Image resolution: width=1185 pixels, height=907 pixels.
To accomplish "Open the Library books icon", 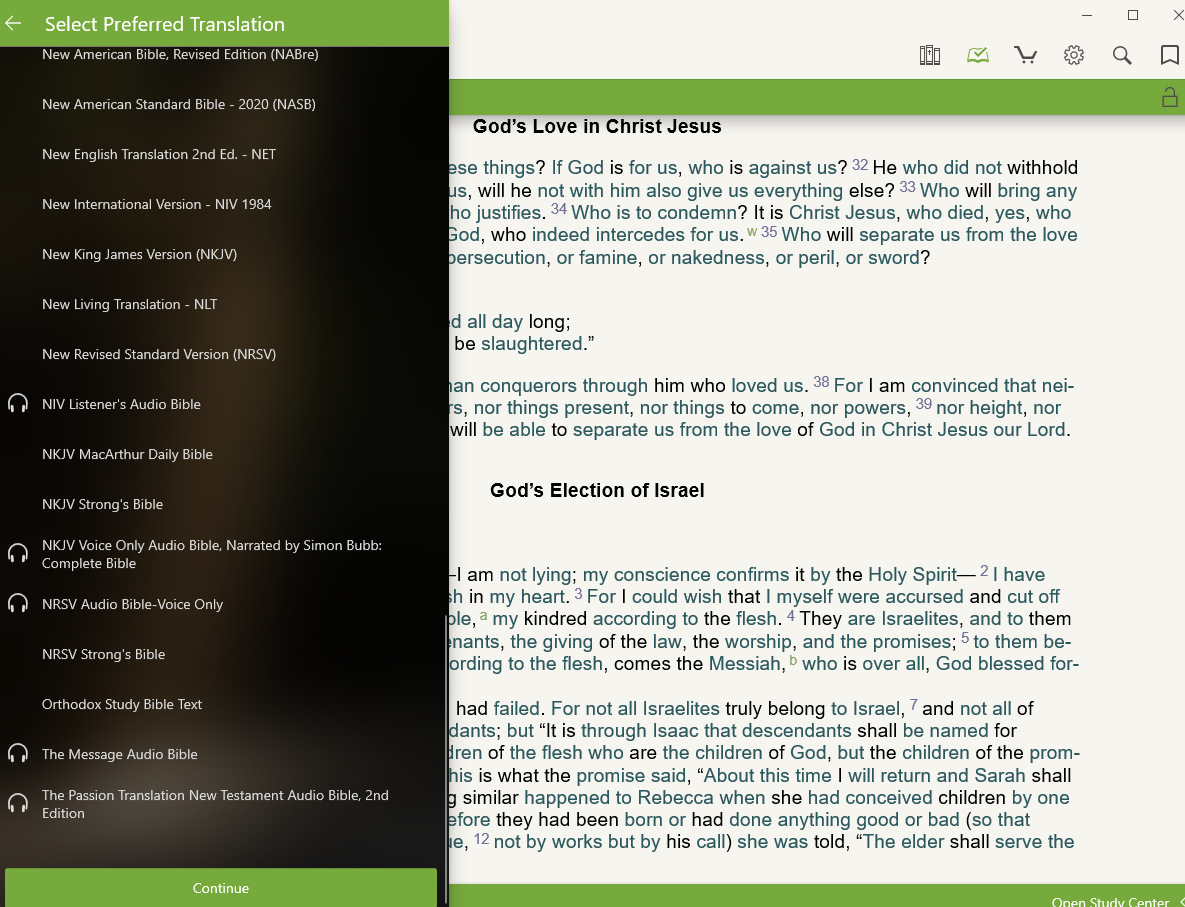I will [930, 55].
